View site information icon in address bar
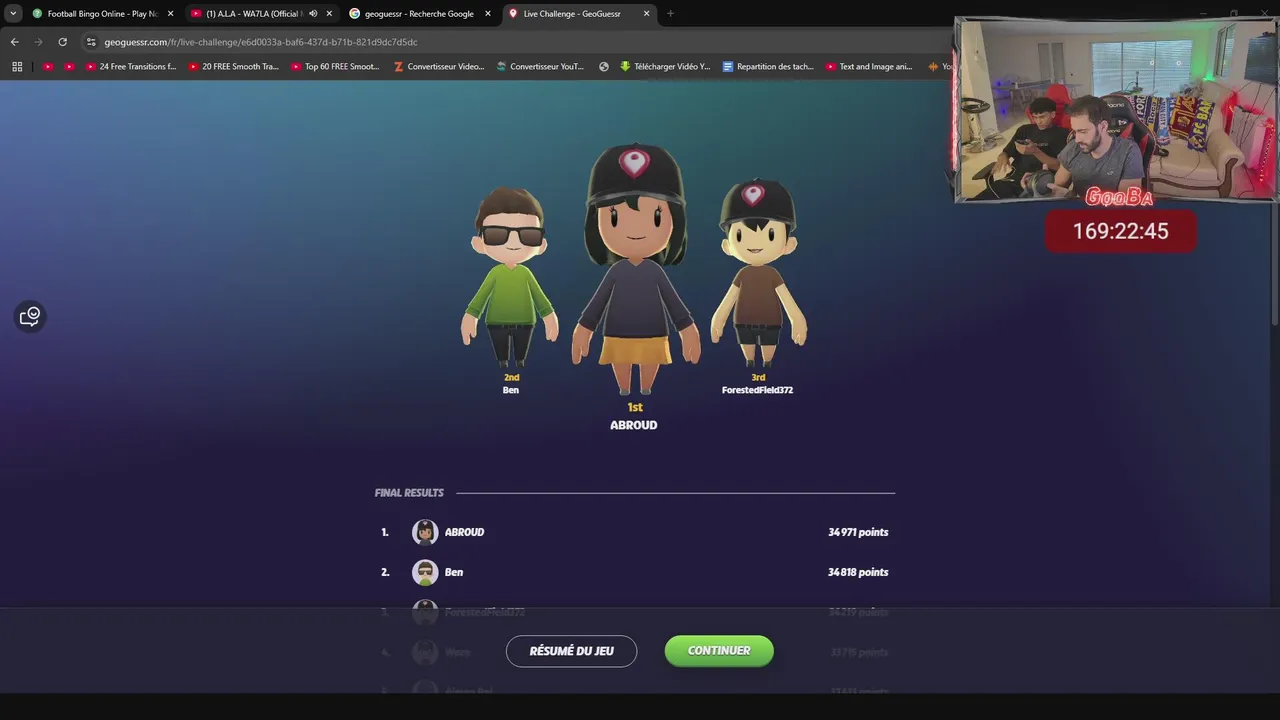The height and width of the screenshot is (720, 1280). click(x=91, y=42)
